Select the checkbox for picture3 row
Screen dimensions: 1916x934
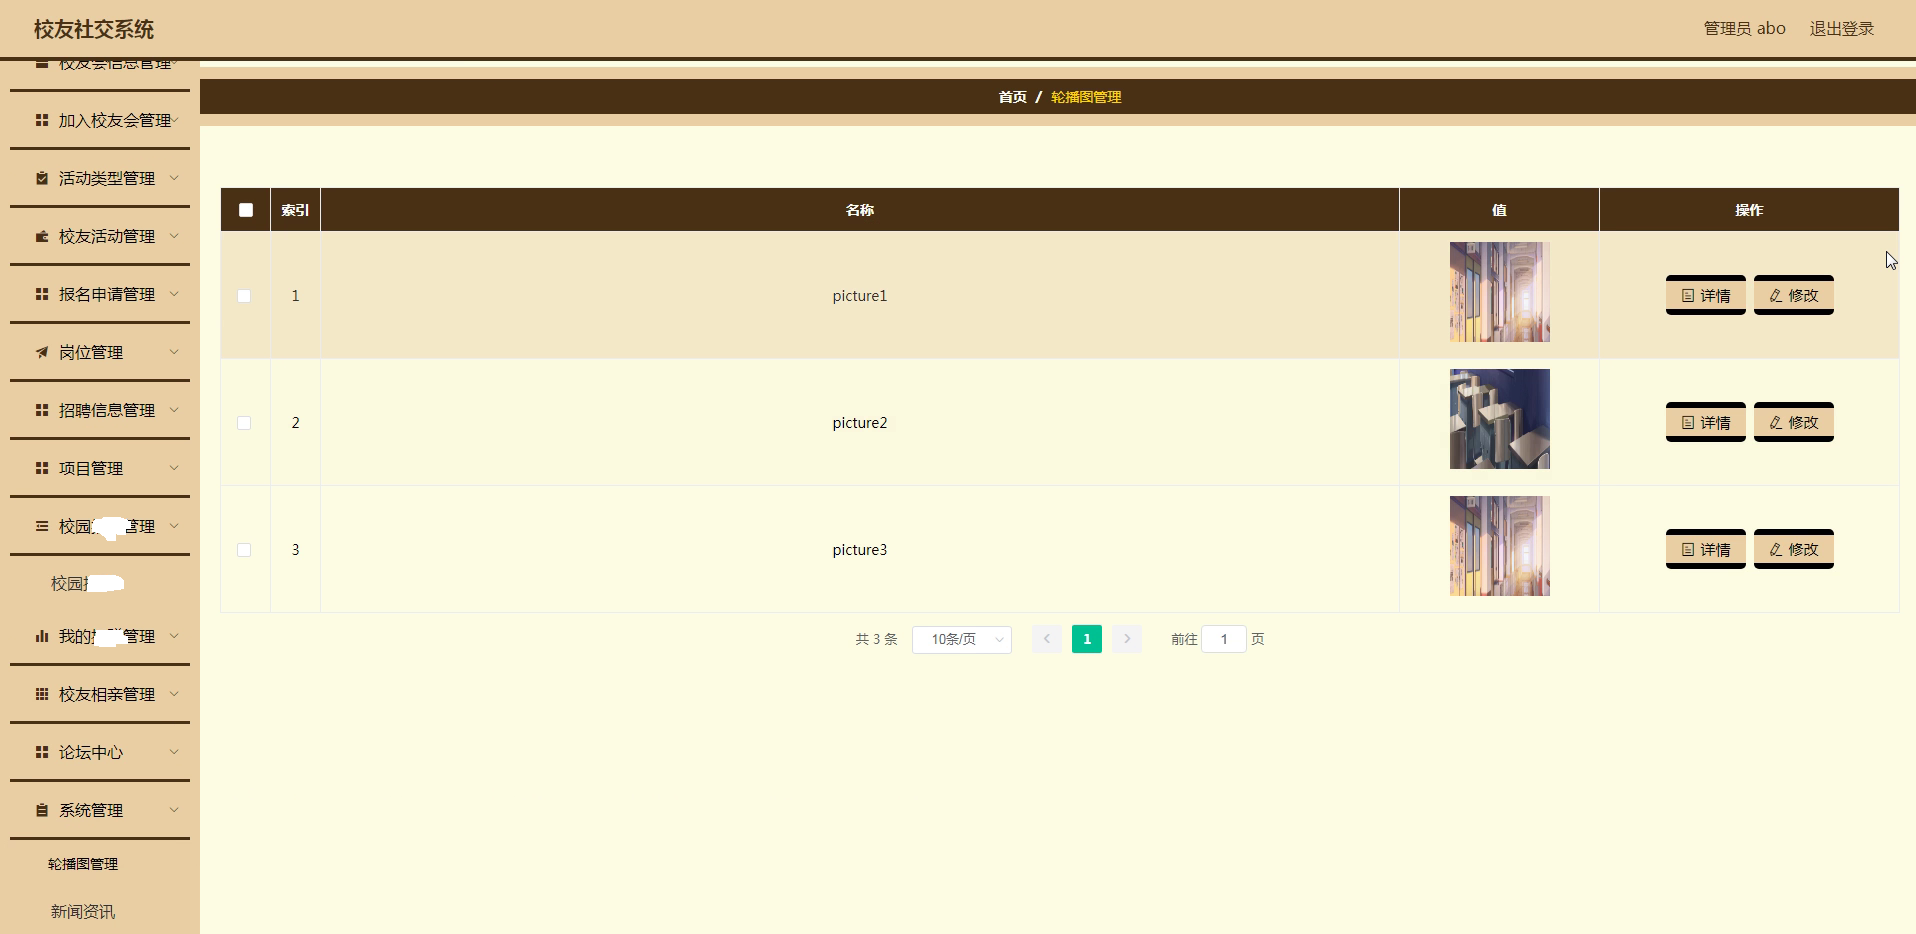244,550
